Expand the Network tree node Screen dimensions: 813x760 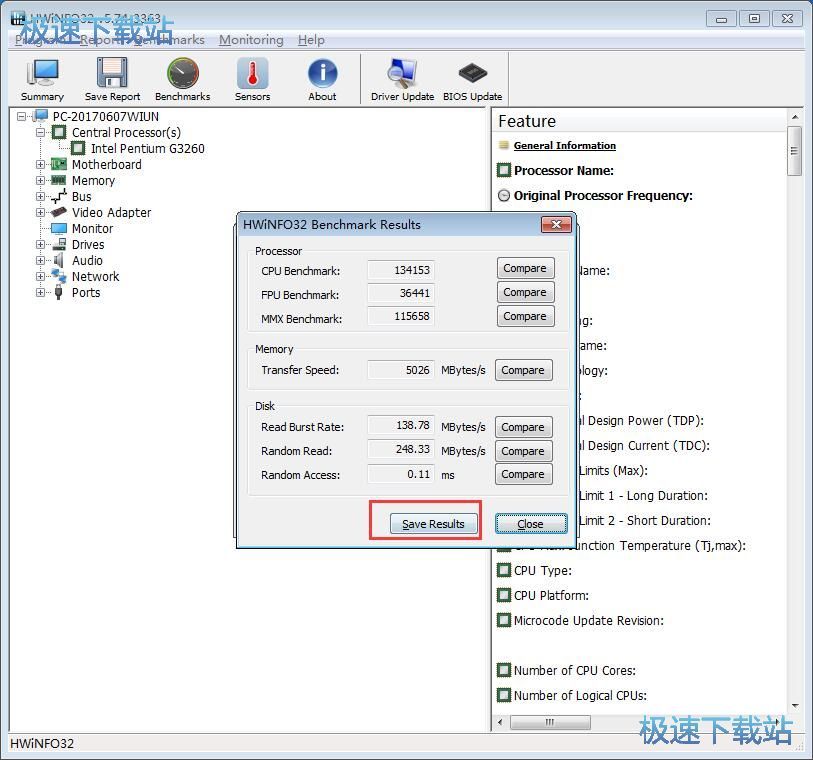point(40,276)
